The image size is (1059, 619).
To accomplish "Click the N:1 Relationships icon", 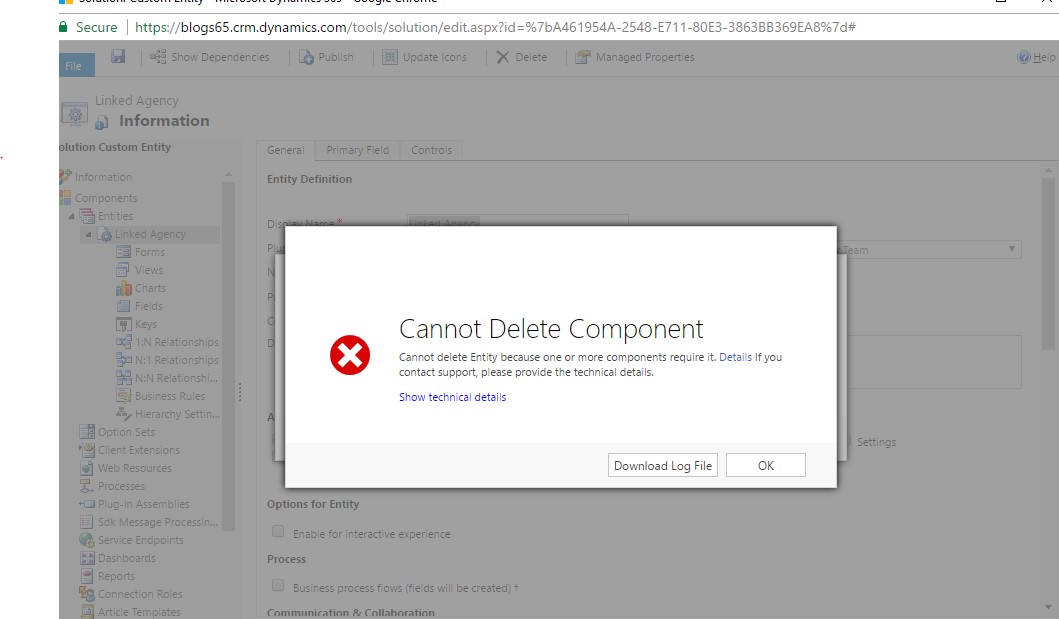I will pyautogui.click(x=123, y=360).
